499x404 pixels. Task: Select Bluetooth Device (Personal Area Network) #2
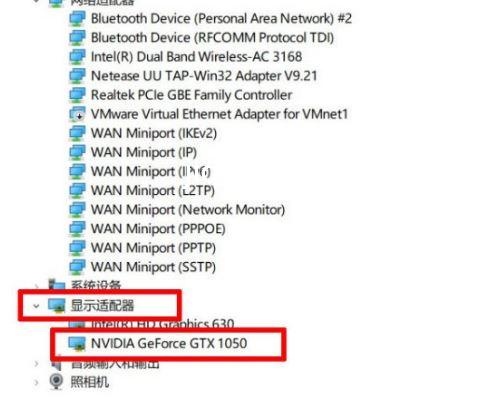[x=221, y=18]
